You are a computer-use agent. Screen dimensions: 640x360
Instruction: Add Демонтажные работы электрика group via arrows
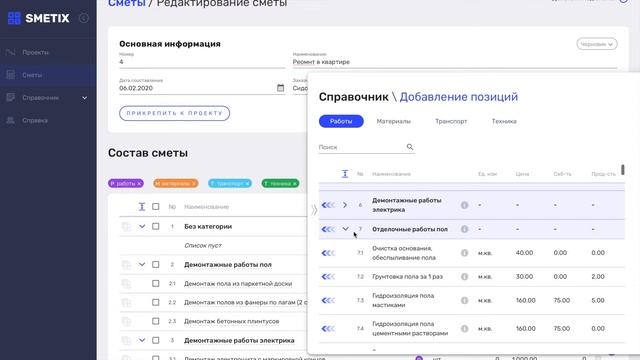[328, 205]
